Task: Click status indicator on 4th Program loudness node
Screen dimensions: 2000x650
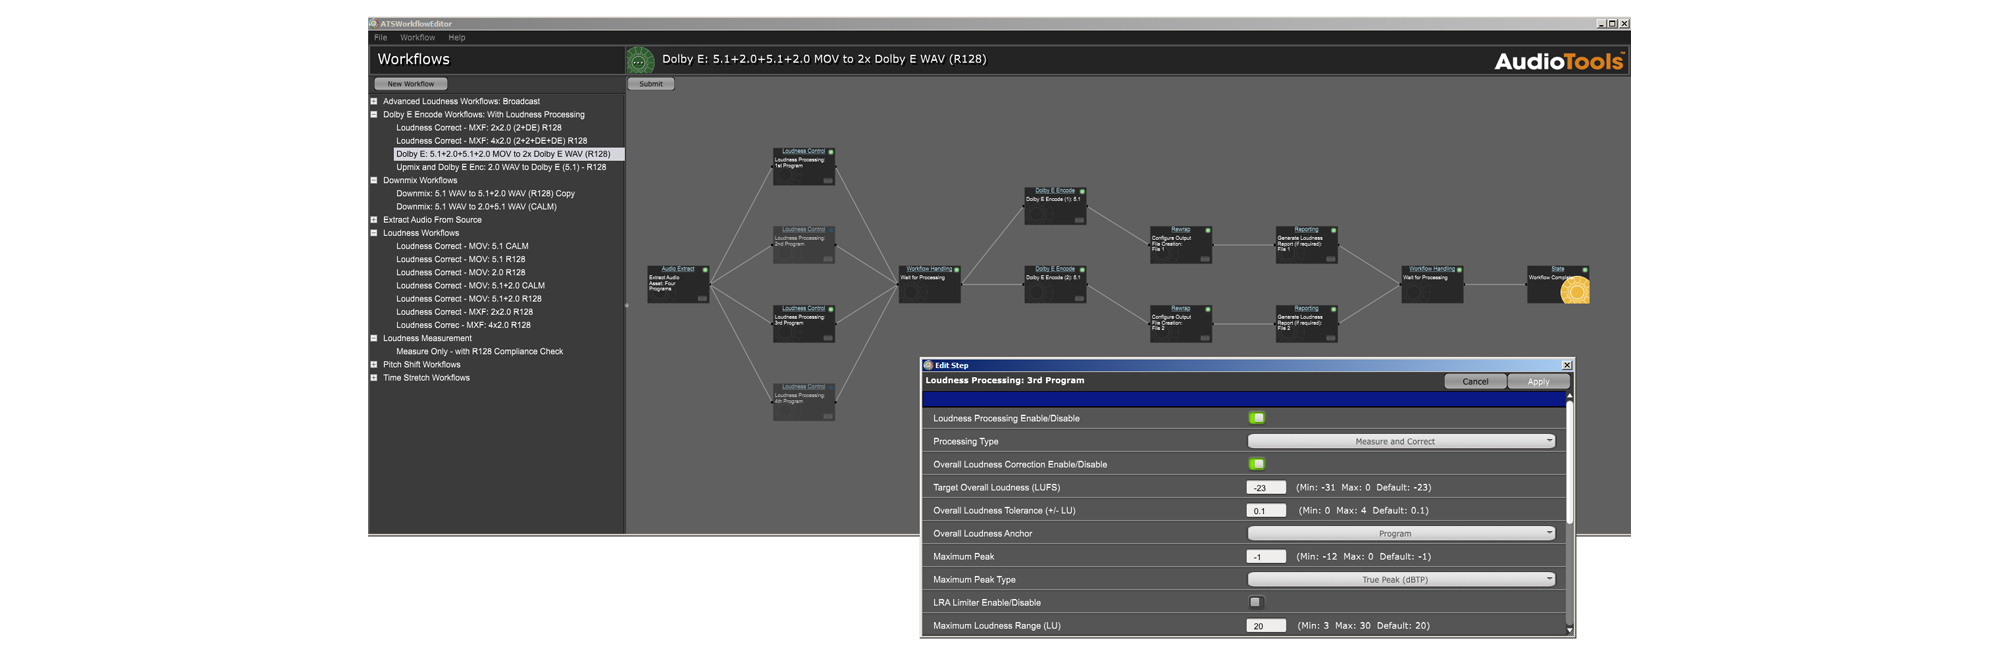Action: (831, 387)
